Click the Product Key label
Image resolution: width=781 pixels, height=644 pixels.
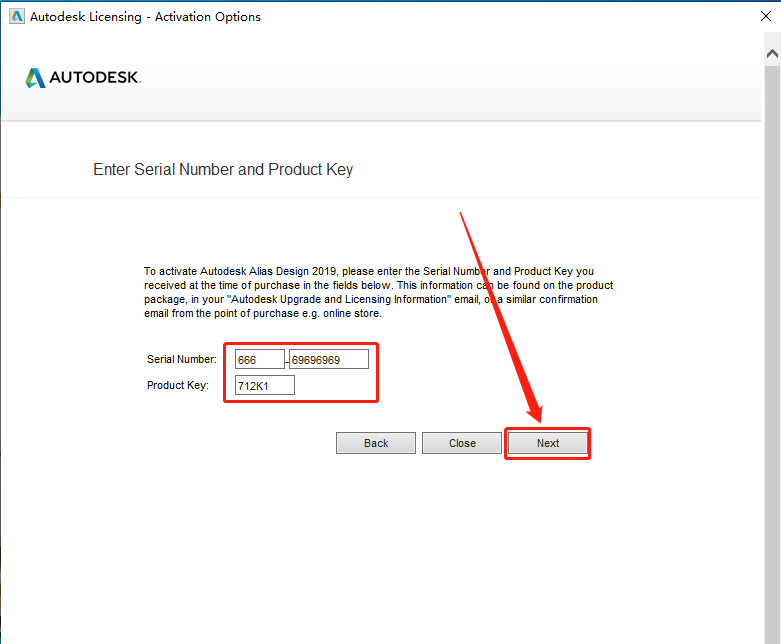(177, 386)
